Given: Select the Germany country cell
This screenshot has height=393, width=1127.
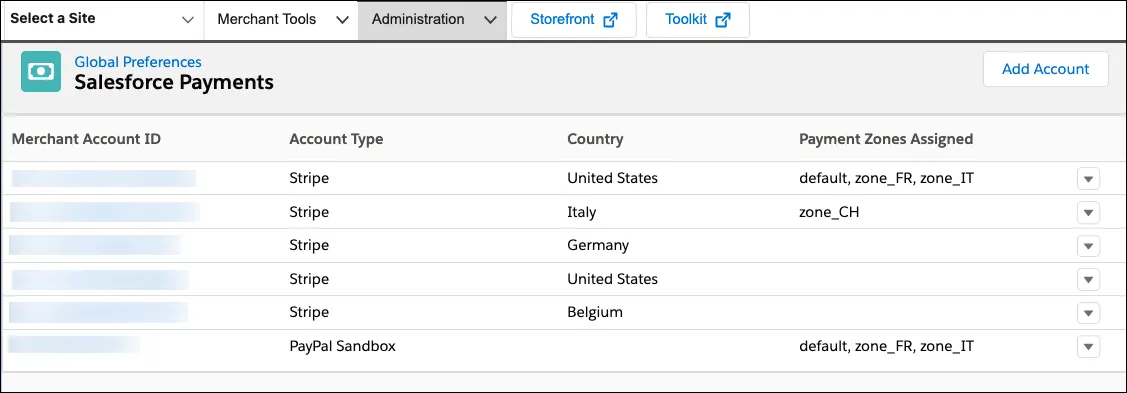Looking at the screenshot, I should tap(598, 245).
